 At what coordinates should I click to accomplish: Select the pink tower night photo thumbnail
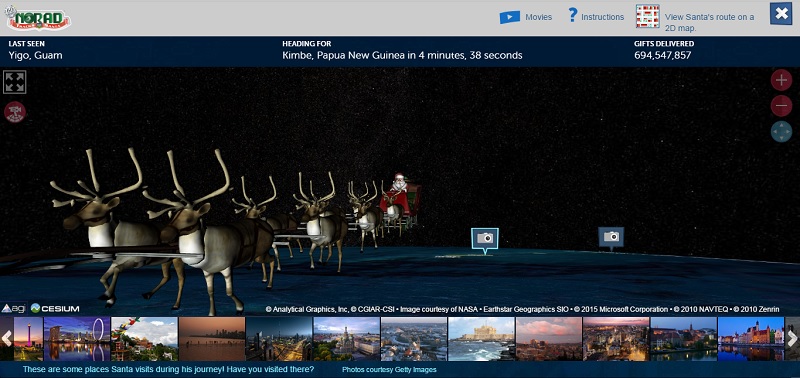coord(28,339)
